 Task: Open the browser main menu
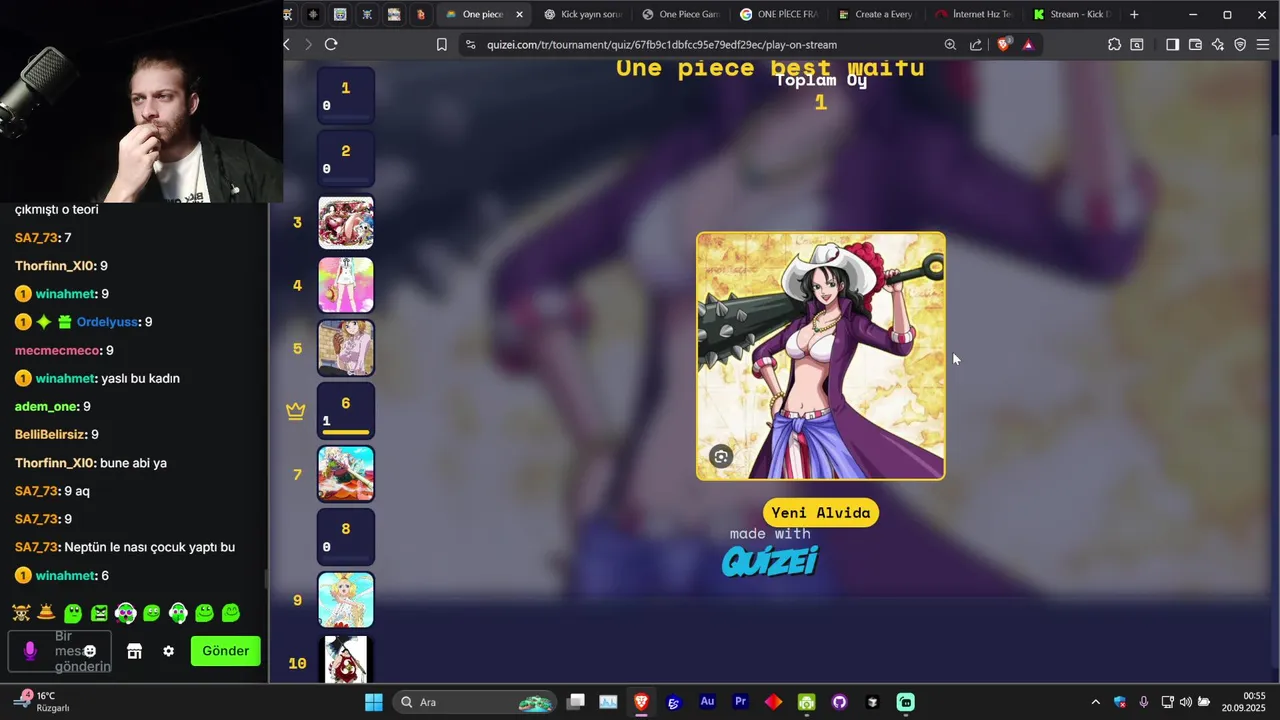coord(1263,44)
